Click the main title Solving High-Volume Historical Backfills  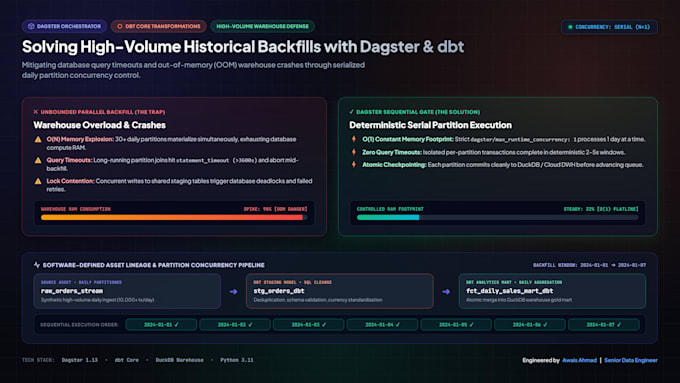point(243,46)
